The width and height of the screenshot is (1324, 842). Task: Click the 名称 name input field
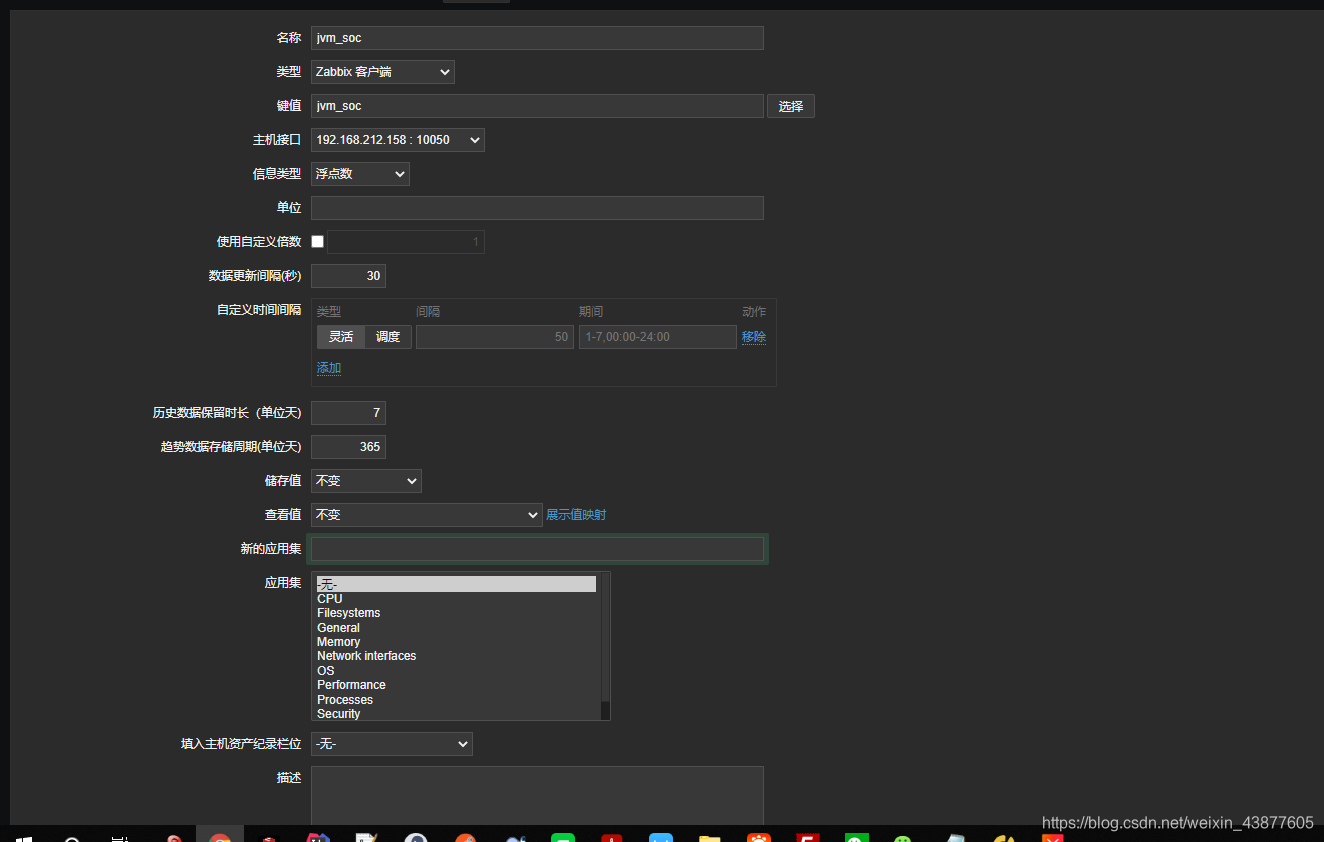pos(537,38)
